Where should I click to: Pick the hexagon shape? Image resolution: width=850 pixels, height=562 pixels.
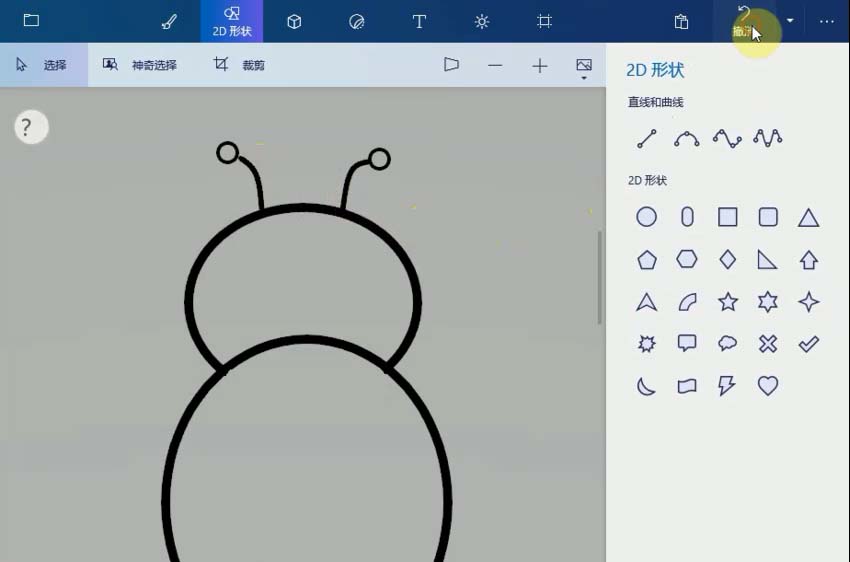coord(687,259)
